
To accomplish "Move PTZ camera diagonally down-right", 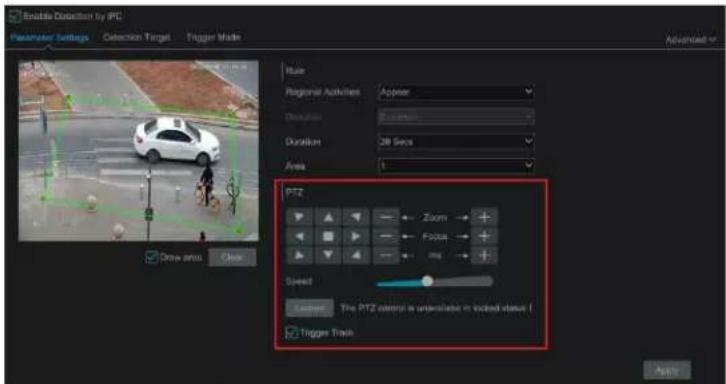I will pyautogui.click(x=356, y=255).
